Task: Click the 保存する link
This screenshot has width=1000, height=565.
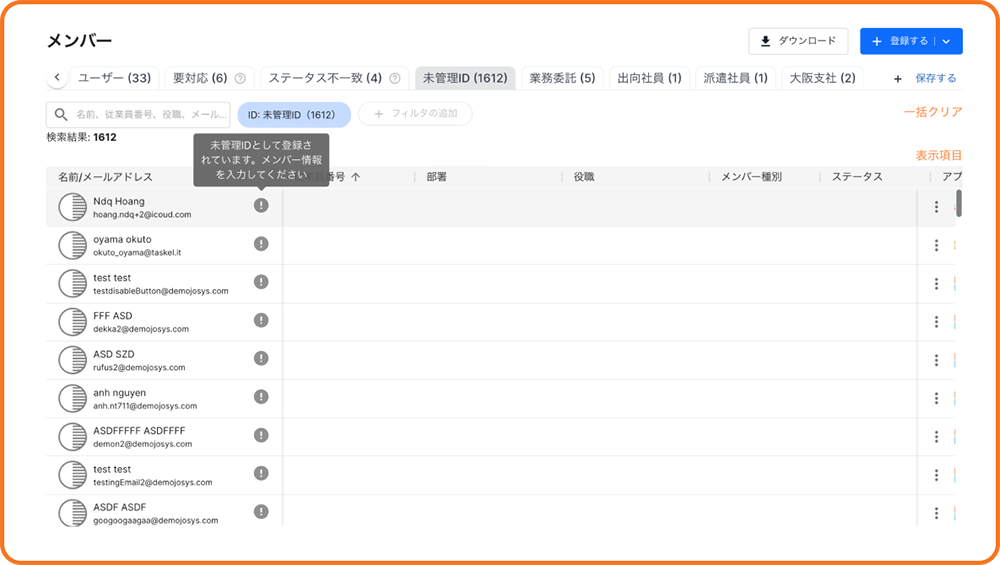Action: [x=935, y=78]
